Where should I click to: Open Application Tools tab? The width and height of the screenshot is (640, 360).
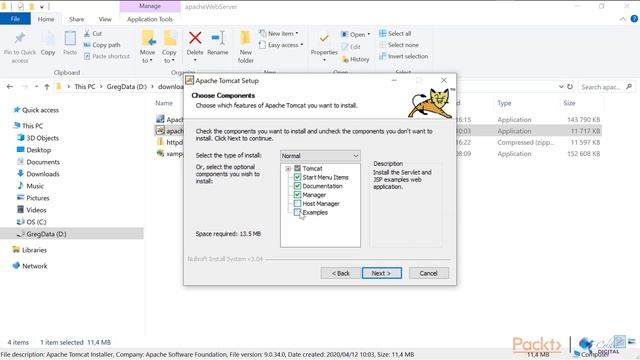point(150,19)
